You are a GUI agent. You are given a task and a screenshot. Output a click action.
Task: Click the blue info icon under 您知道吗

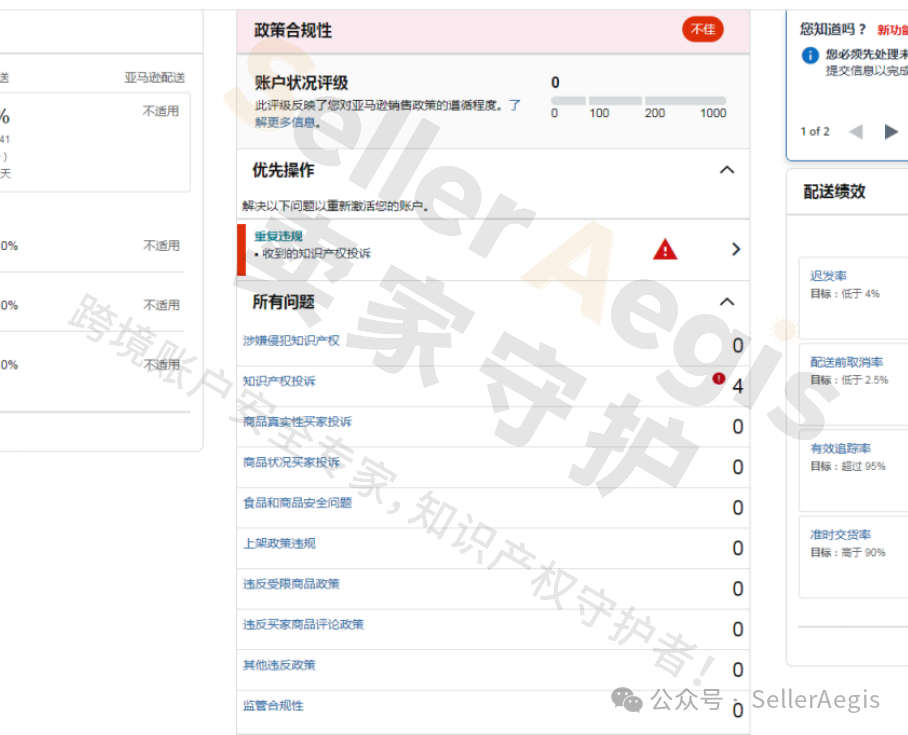[810, 55]
